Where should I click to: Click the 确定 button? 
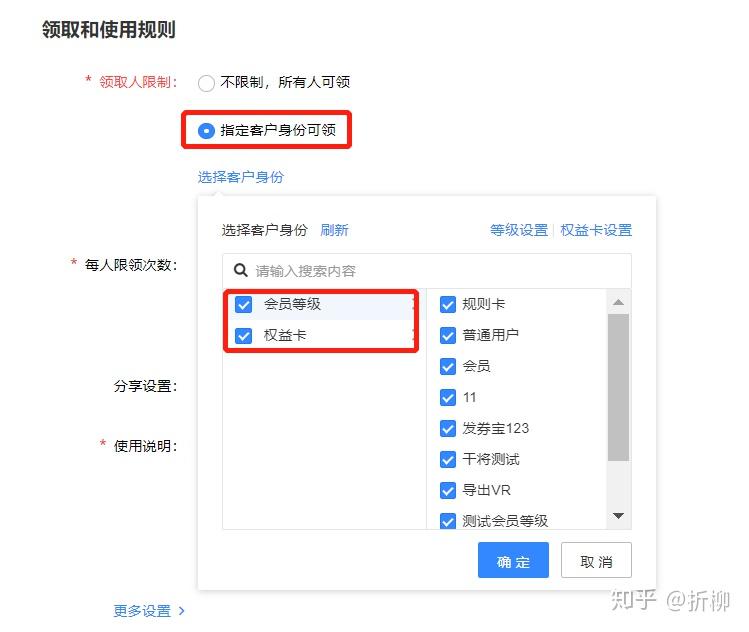point(514,560)
